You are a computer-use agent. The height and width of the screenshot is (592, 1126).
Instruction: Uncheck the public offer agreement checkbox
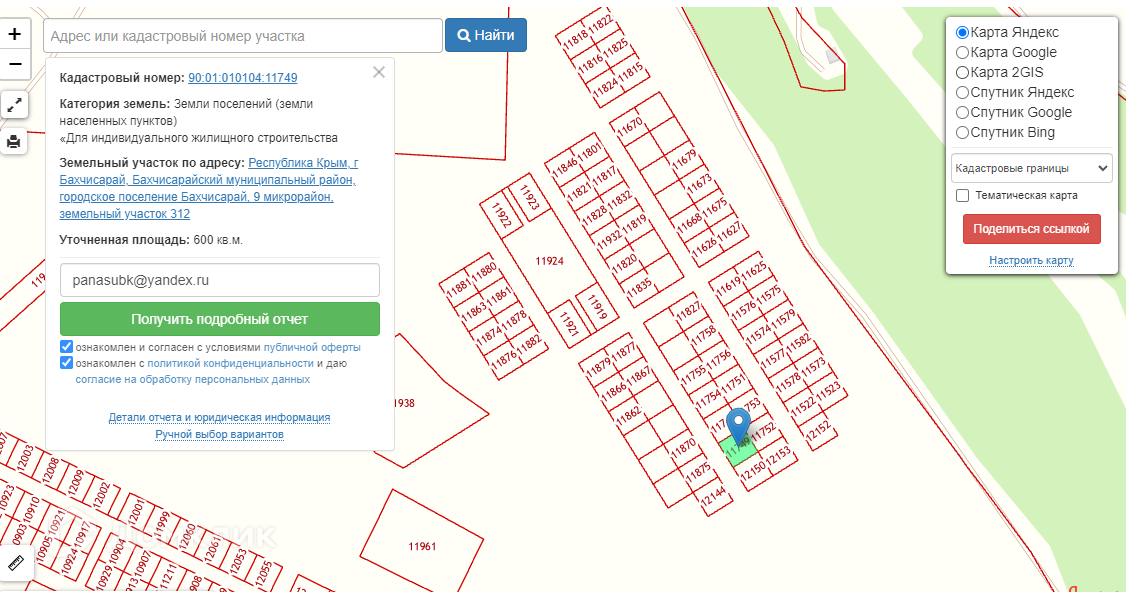click(x=67, y=347)
